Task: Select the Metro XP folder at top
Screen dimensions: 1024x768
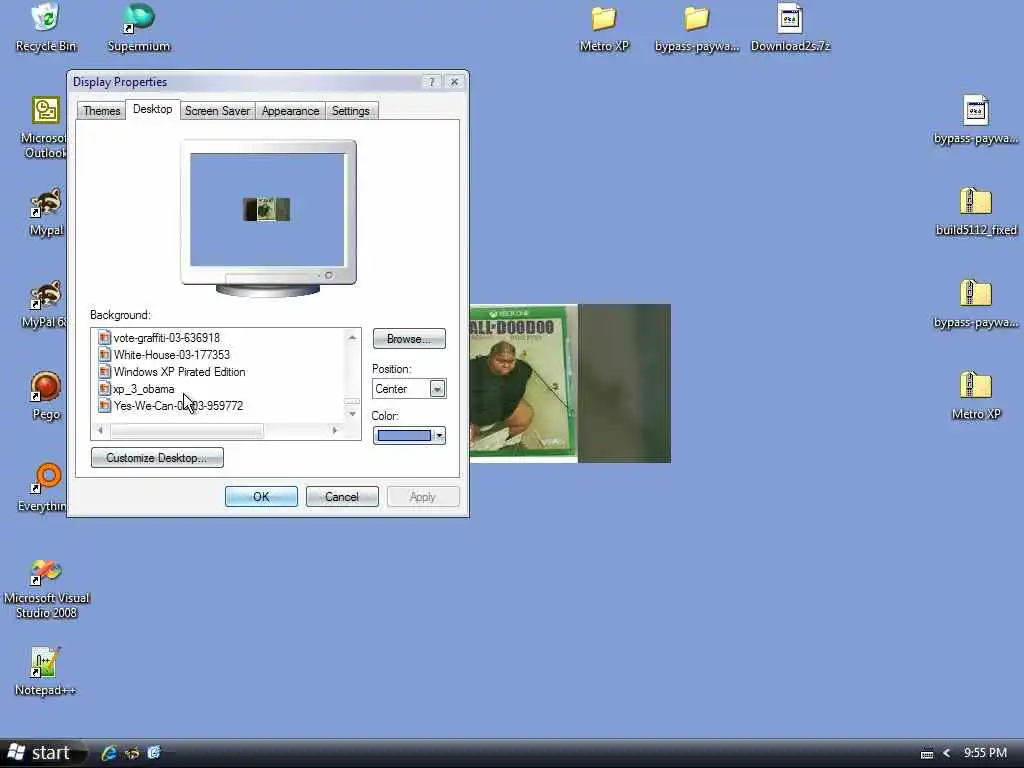Action: click(x=604, y=27)
